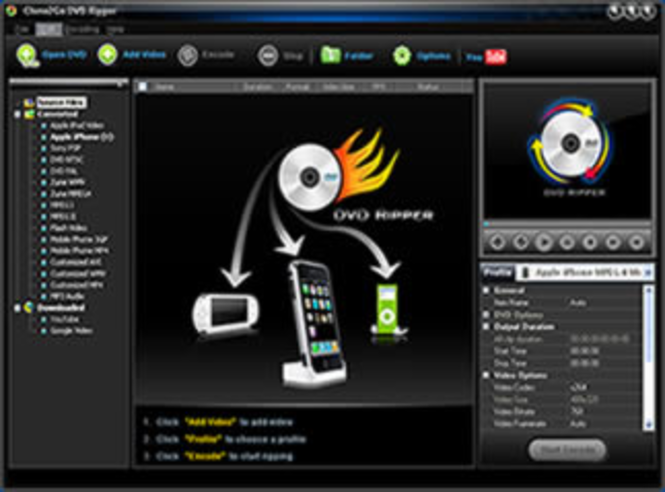Image resolution: width=665 pixels, height=492 pixels.
Task: Click the Open DVD text label
Action: 64,55
